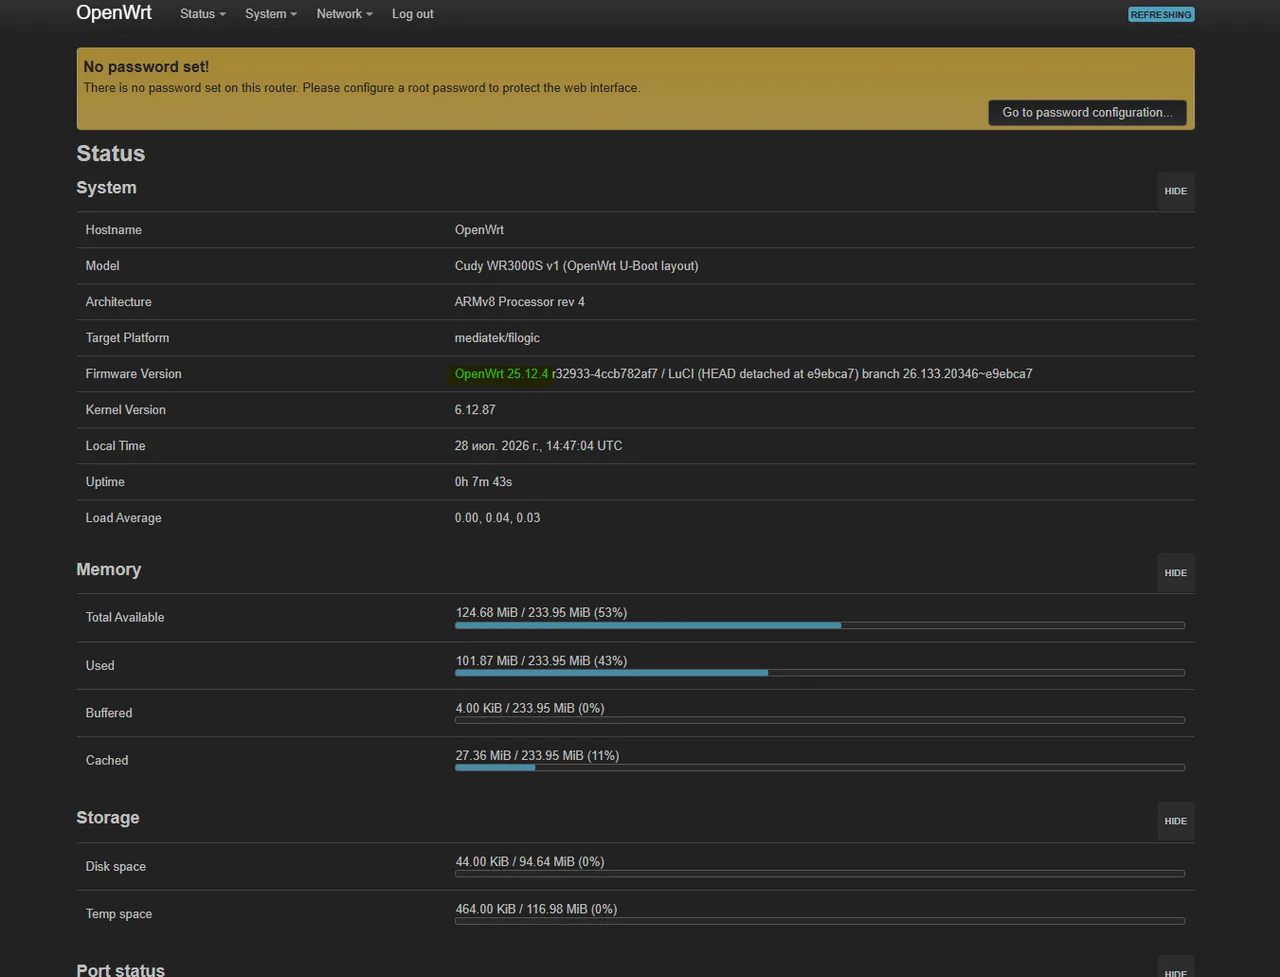Click the 'Firmware Version' row label
The width and height of the screenshot is (1280, 977).
pyautogui.click(x=134, y=374)
